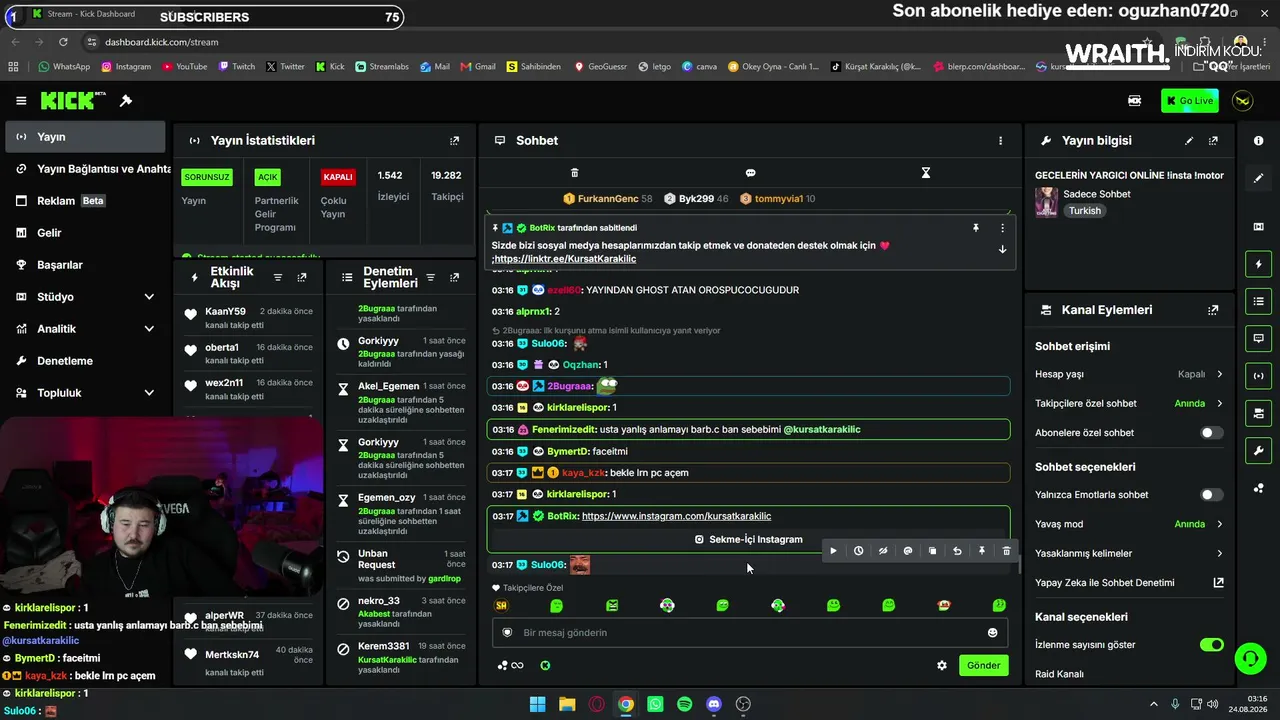Image resolution: width=1280 pixels, height=720 pixels.
Task: Open the pinned message three-dot menu
Action: pyautogui.click(x=1002, y=228)
